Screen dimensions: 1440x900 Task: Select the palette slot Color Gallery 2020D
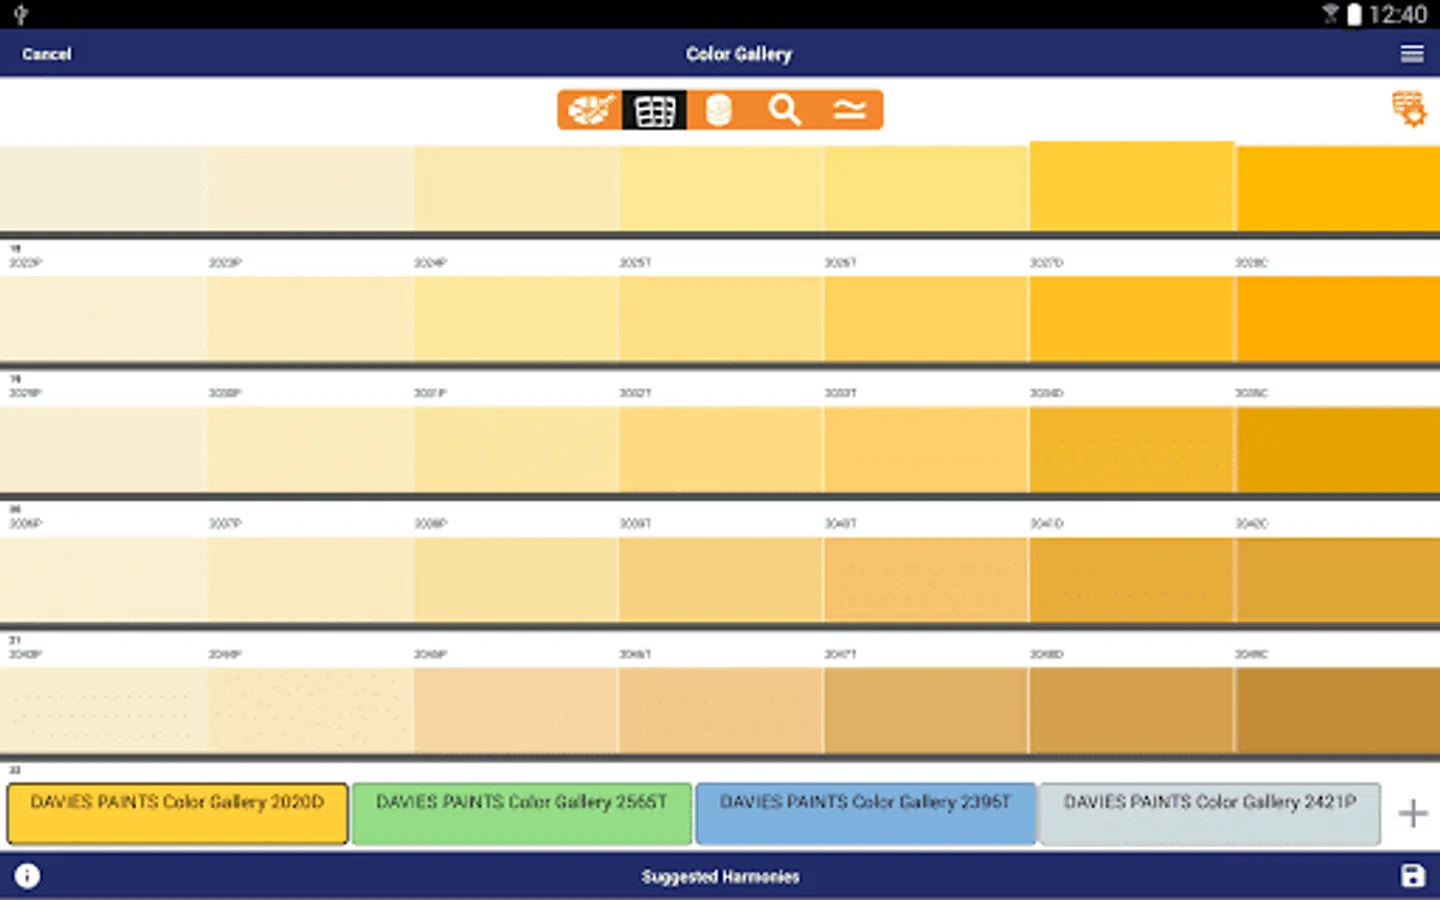(x=177, y=814)
